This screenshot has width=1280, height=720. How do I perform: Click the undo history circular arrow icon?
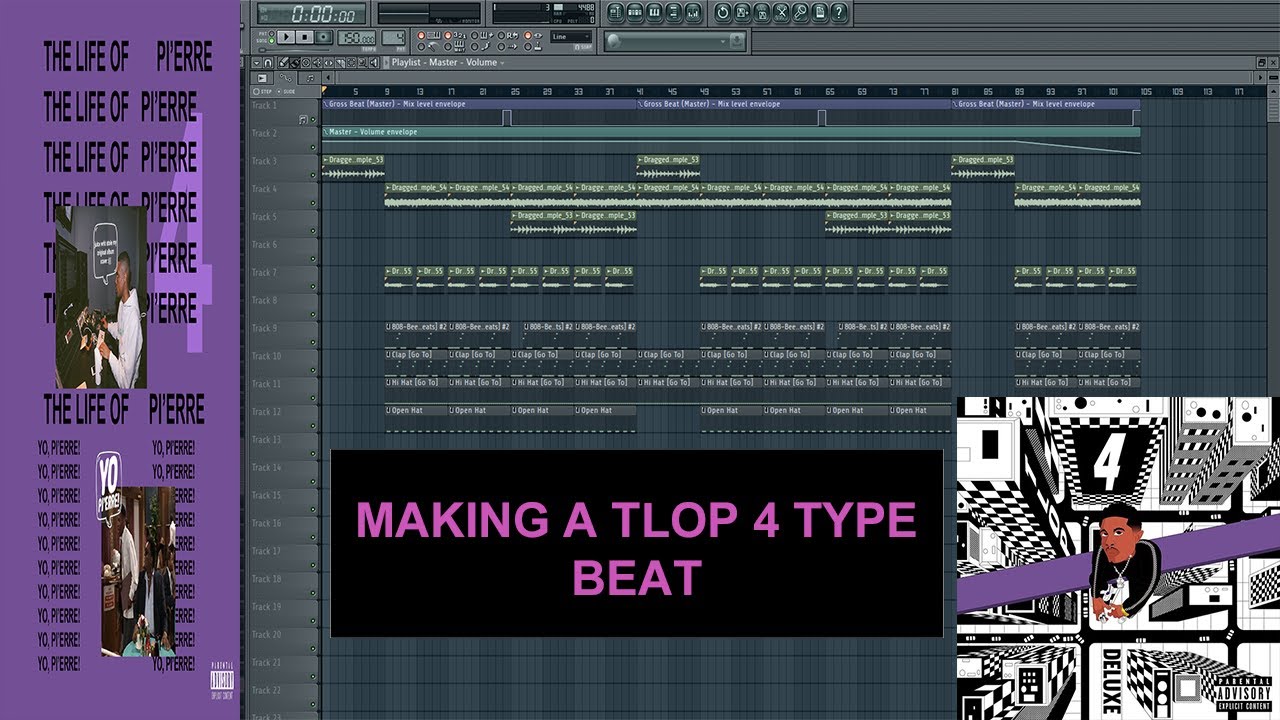click(x=722, y=12)
